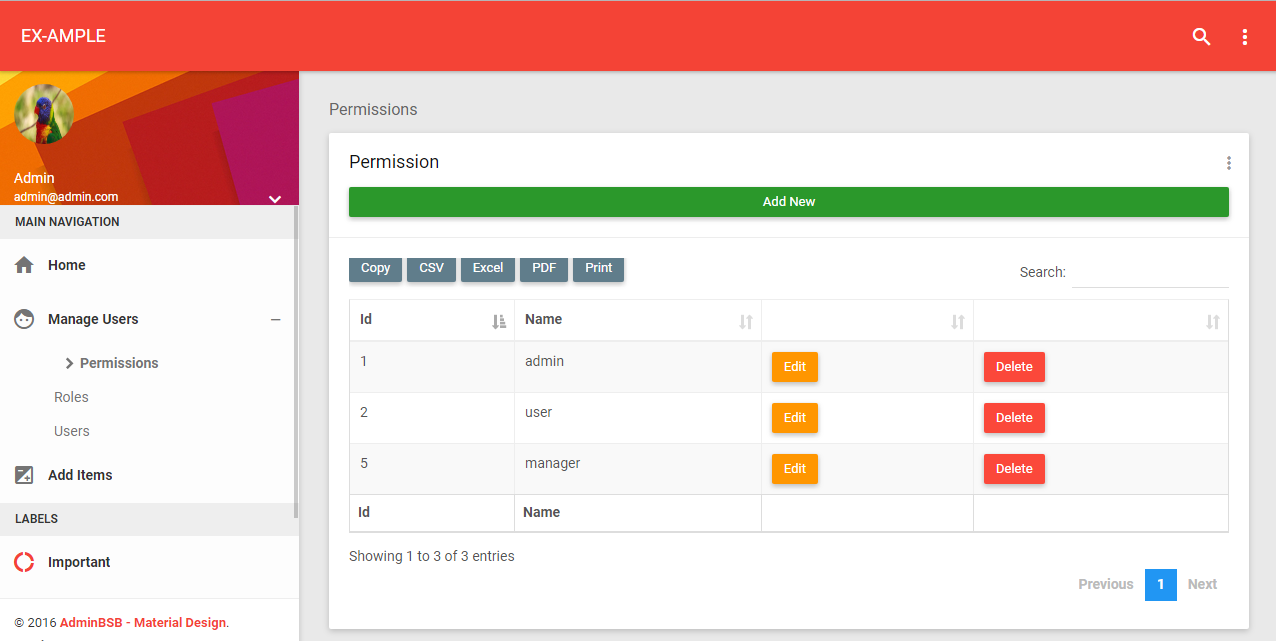Edit the user permission row
This screenshot has width=1276, height=641.
click(795, 418)
